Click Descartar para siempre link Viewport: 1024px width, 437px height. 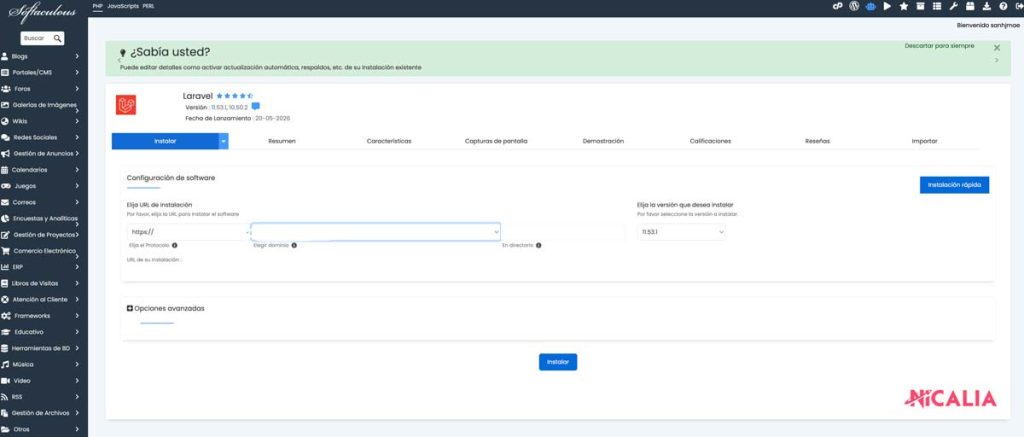point(939,46)
